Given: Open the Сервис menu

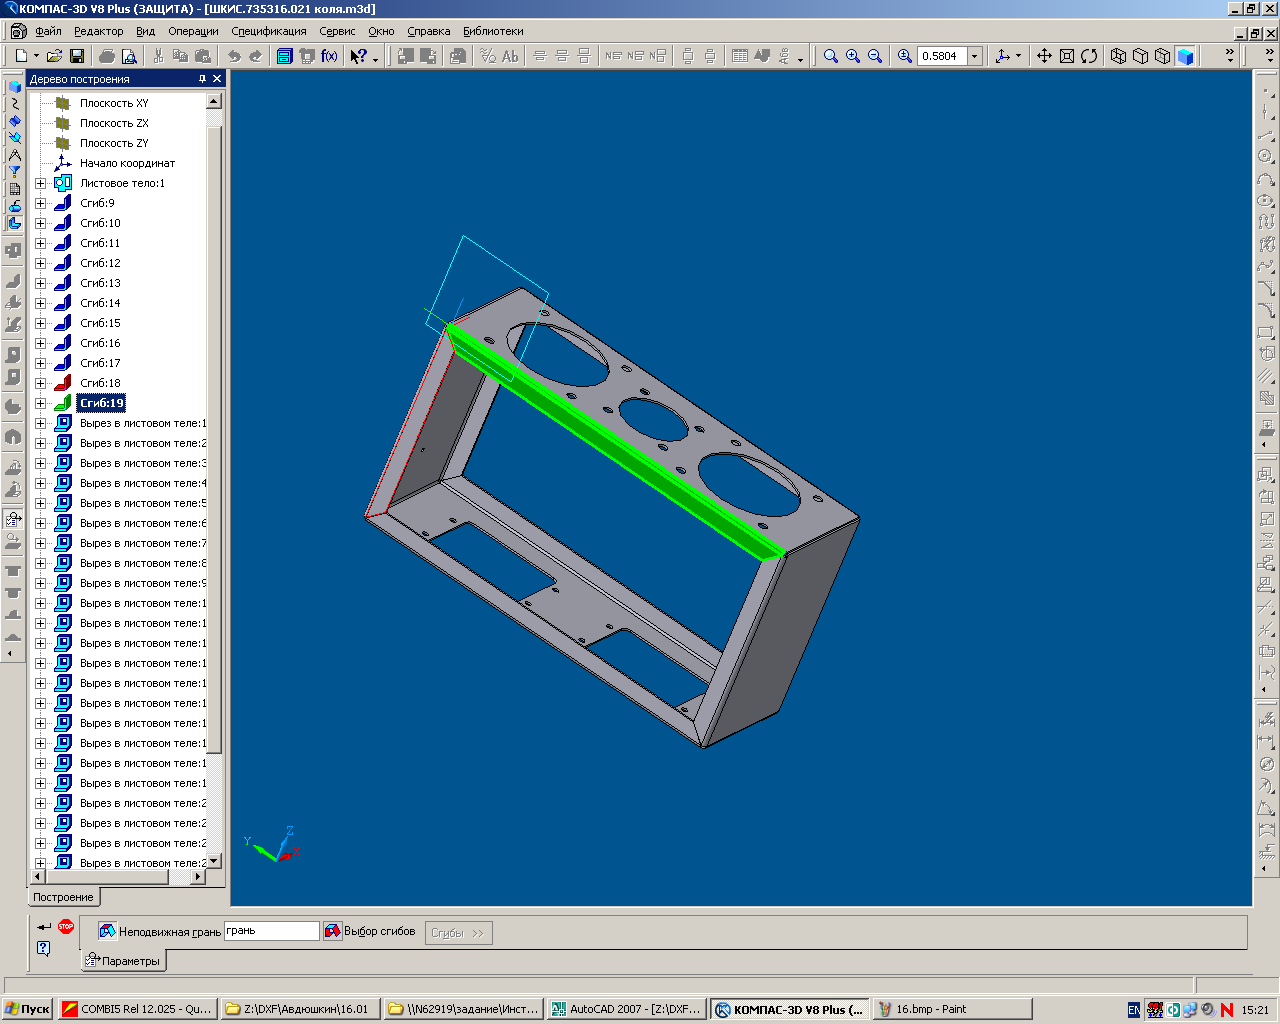Looking at the screenshot, I should (337, 31).
